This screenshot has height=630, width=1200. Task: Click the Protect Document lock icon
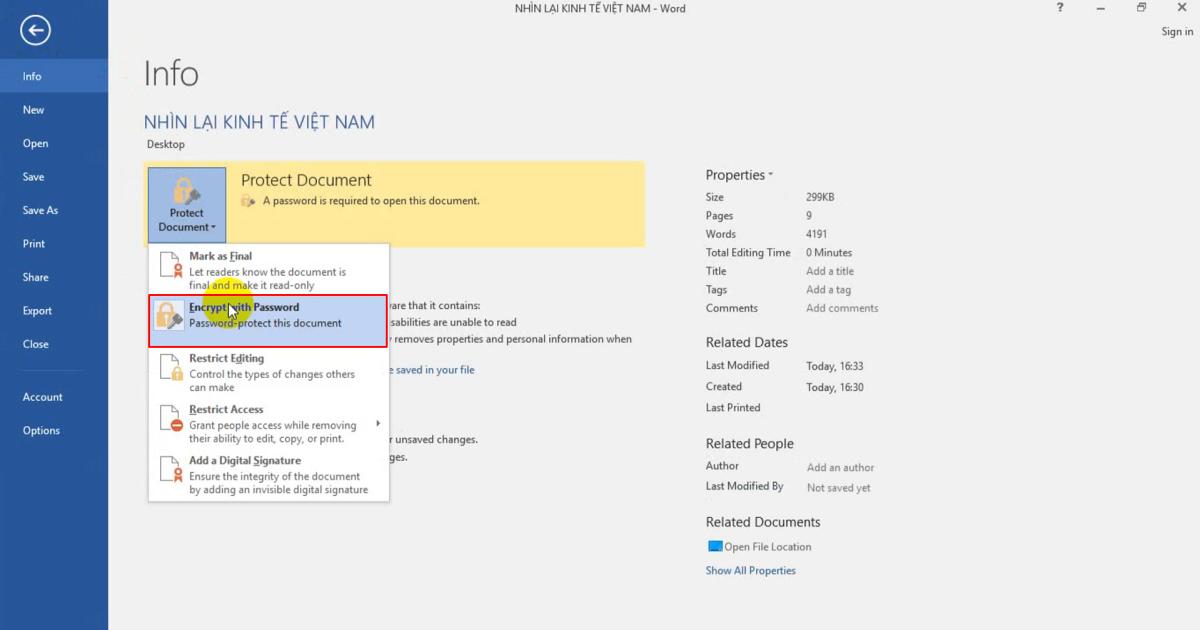pyautogui.click(x=186, y=190)
